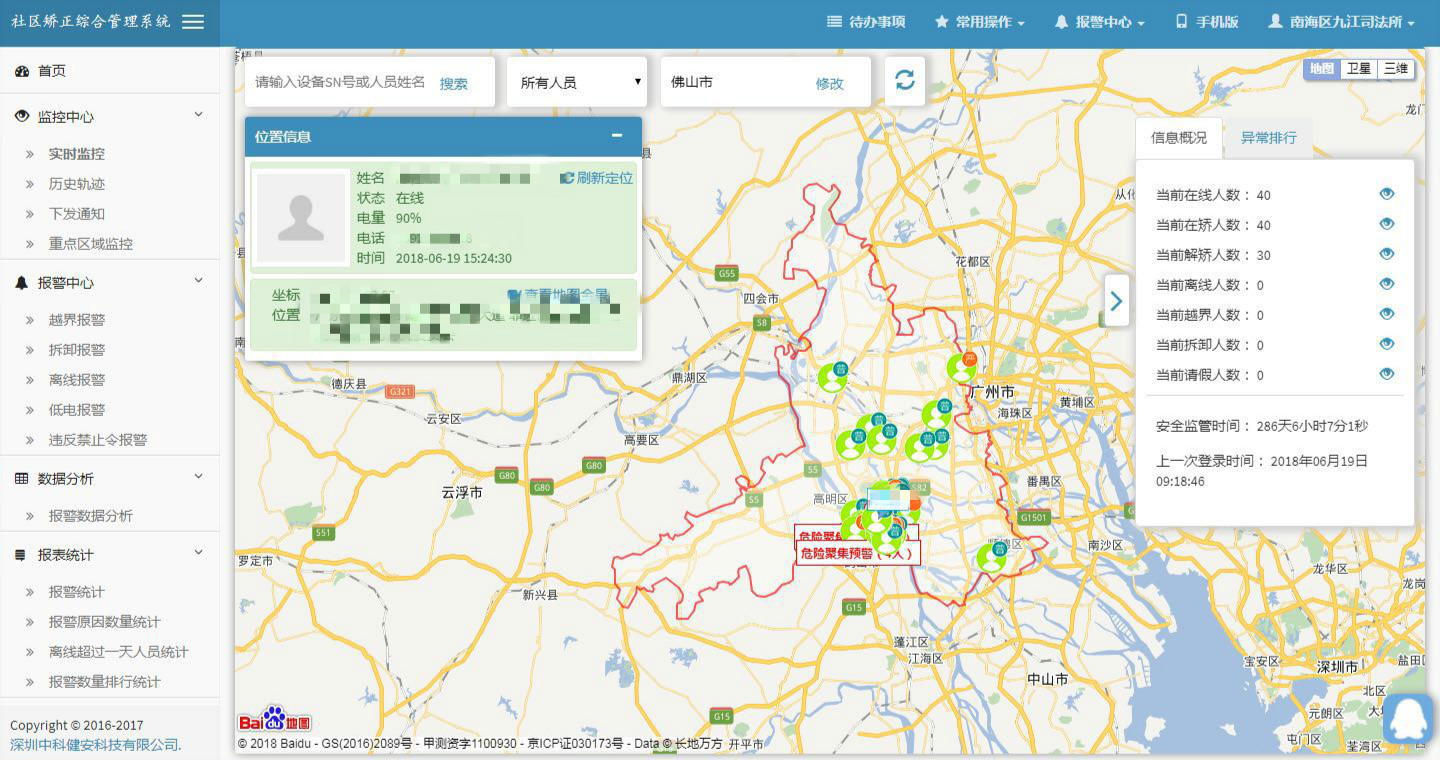Toggle eye icon for 当前请假人数
1440x760 pixels.
pyautogui.click(x=1386, y=374)
